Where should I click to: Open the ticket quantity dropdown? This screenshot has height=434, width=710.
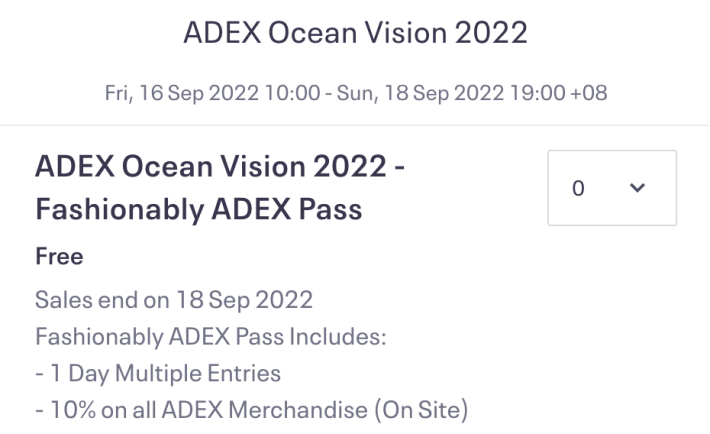[612, 188]
